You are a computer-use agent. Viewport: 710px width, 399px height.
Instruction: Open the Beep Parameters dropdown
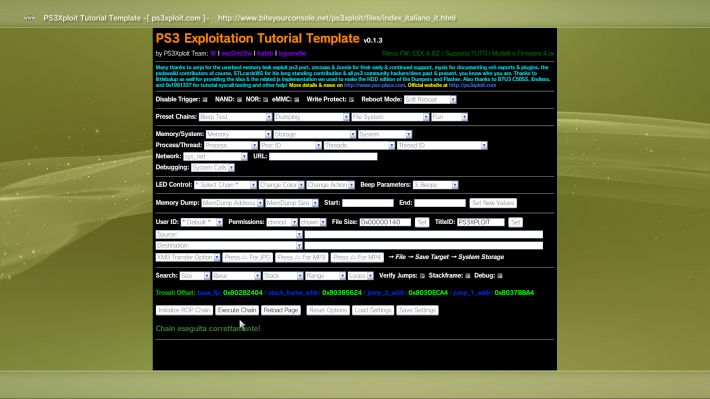[x=436, y=185]
